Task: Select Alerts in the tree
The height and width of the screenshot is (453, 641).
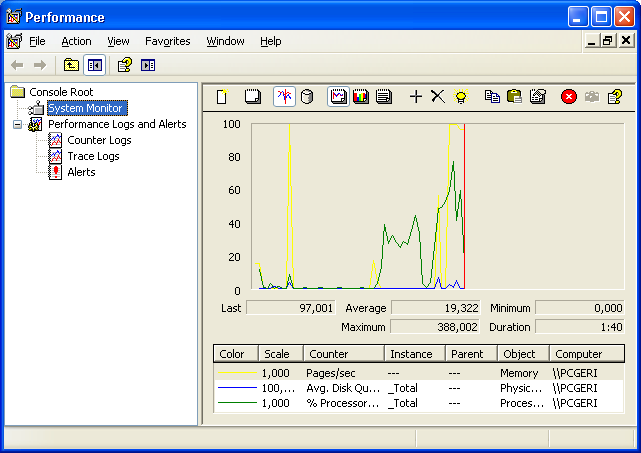Action: [81, 172]
